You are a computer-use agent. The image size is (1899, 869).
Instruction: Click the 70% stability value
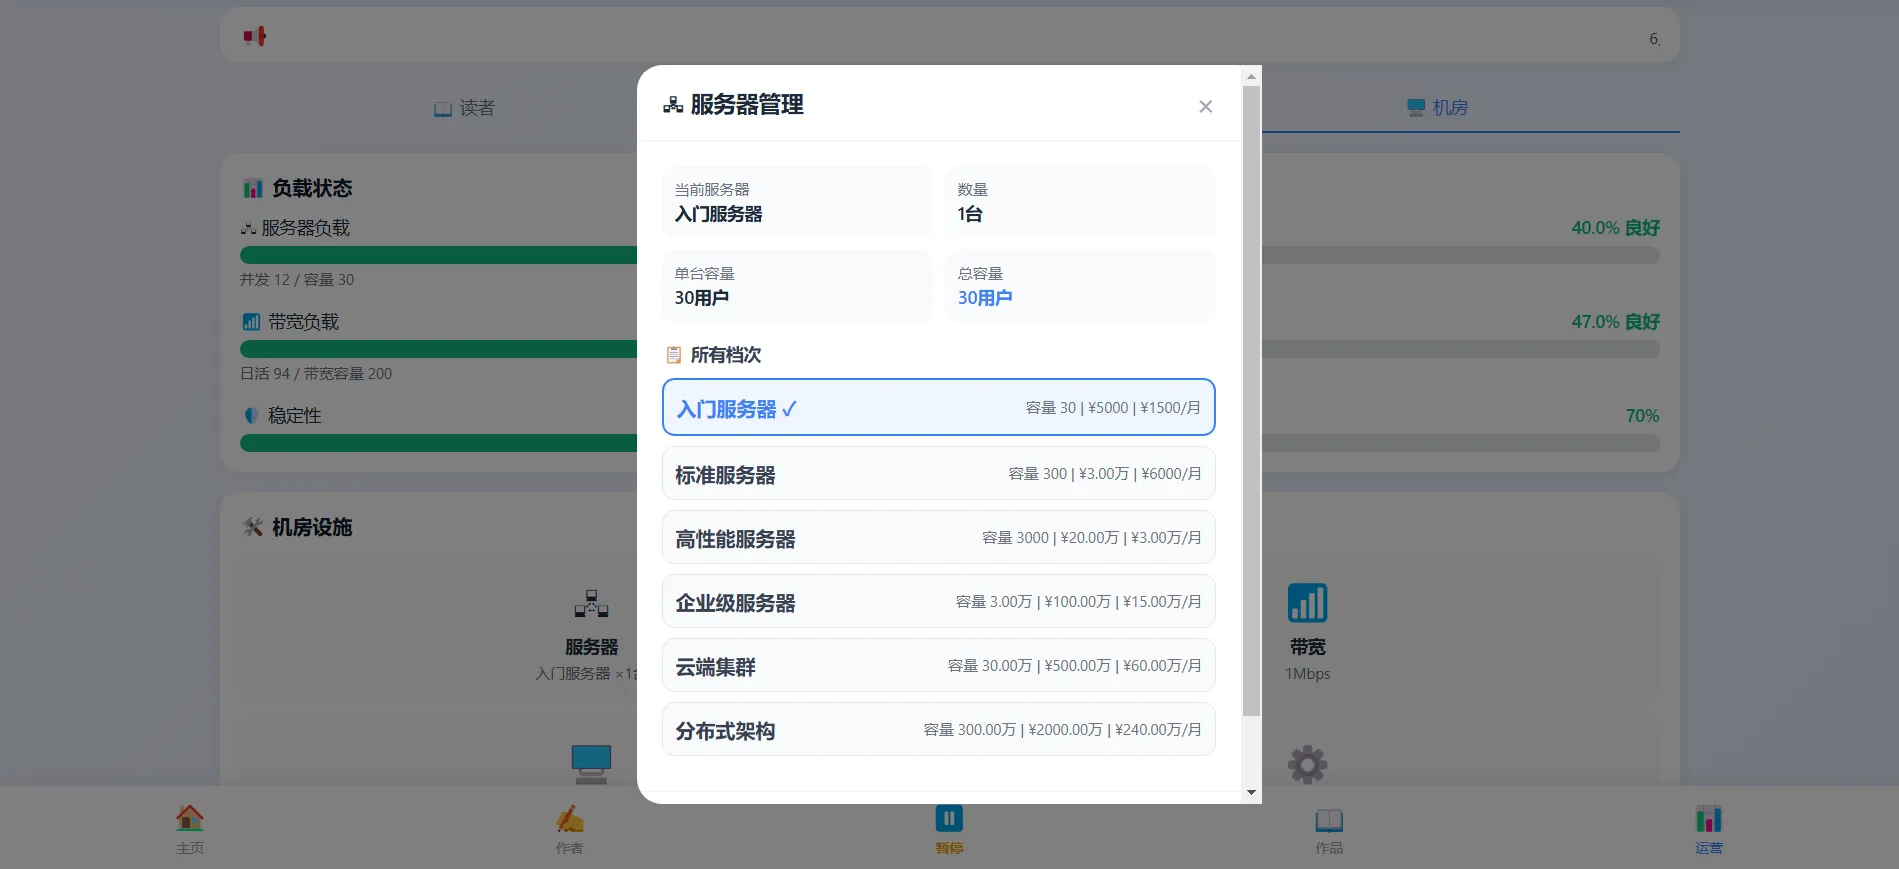point(1642,416)
